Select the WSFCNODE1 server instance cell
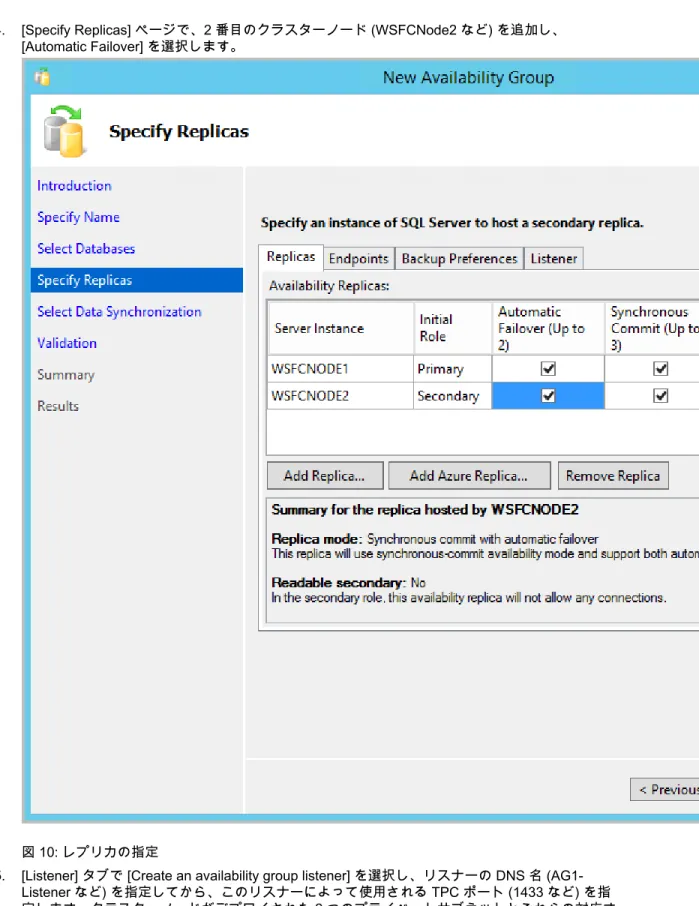The image size is (699, 906). pyautogui.click(x=341, y=369)
